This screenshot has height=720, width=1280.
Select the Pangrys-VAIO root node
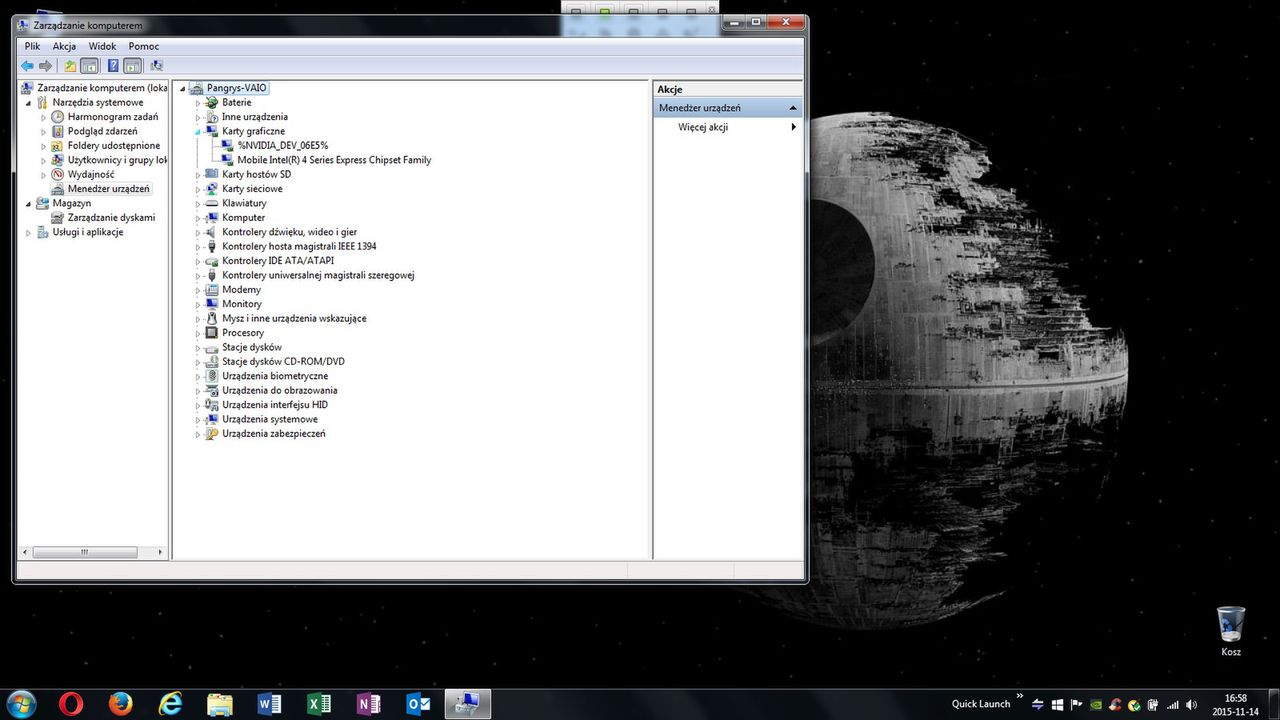tap(237, 88)
